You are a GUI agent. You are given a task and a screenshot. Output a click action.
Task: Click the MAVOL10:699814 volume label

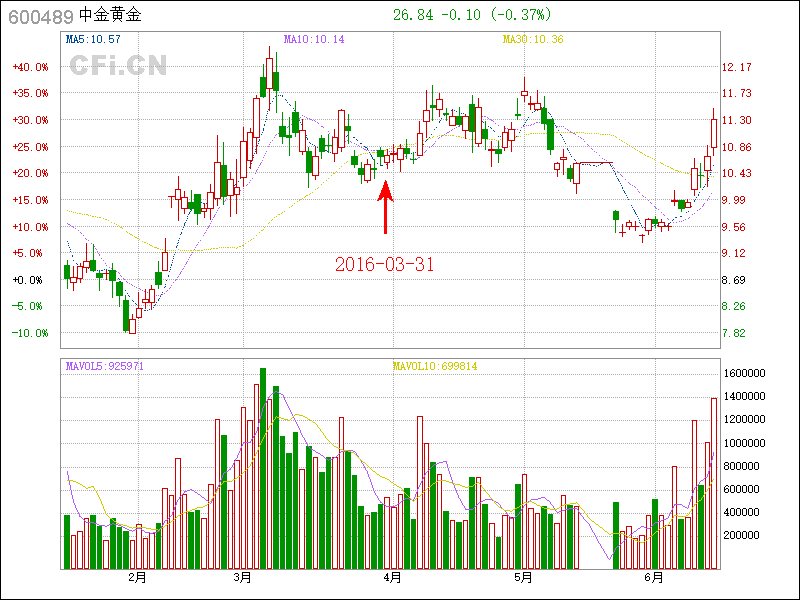(435, 366)
